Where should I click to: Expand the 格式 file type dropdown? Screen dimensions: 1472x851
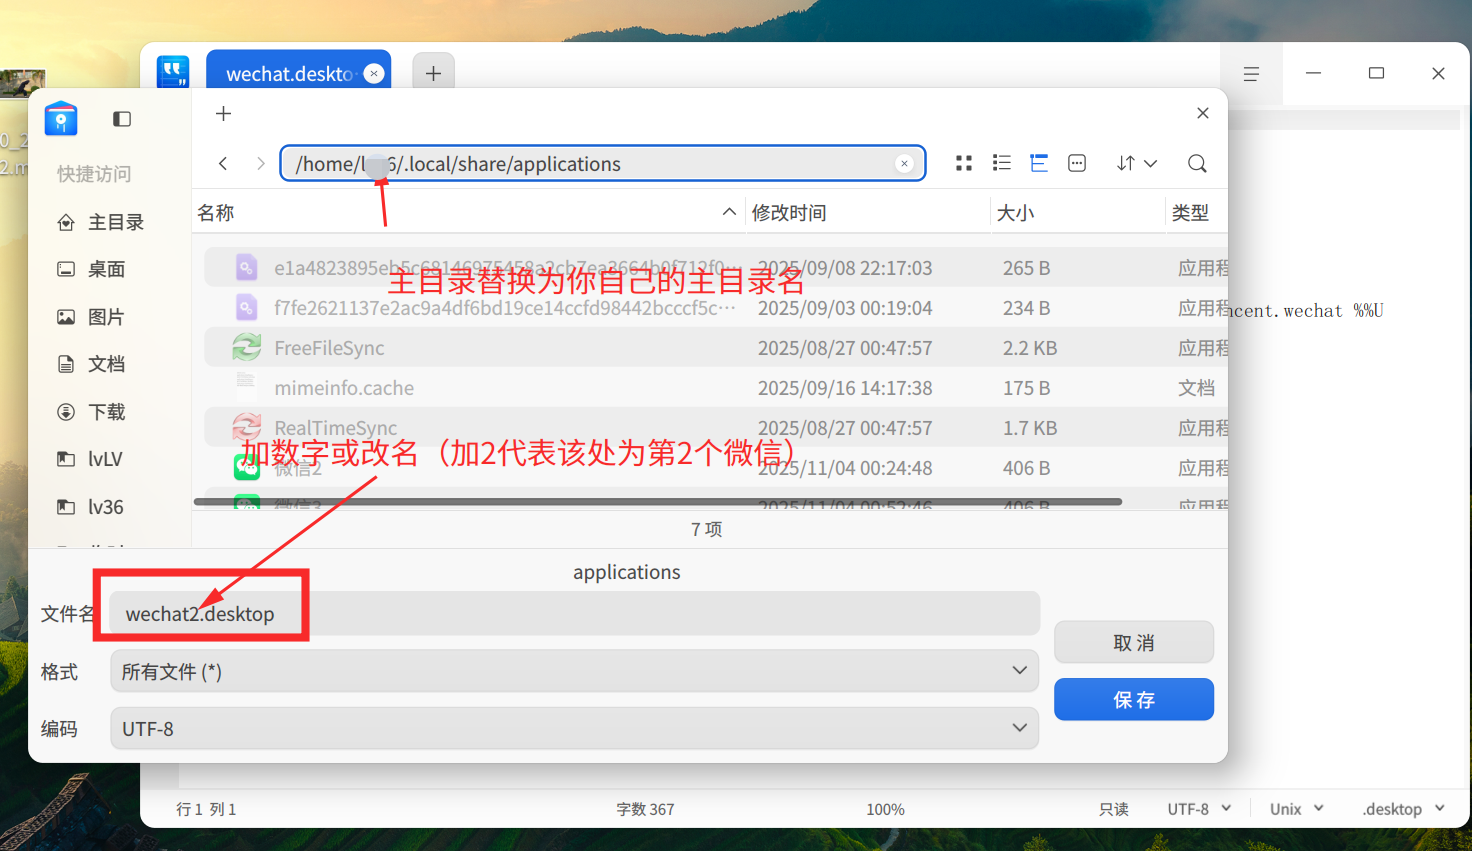point(574,671)
